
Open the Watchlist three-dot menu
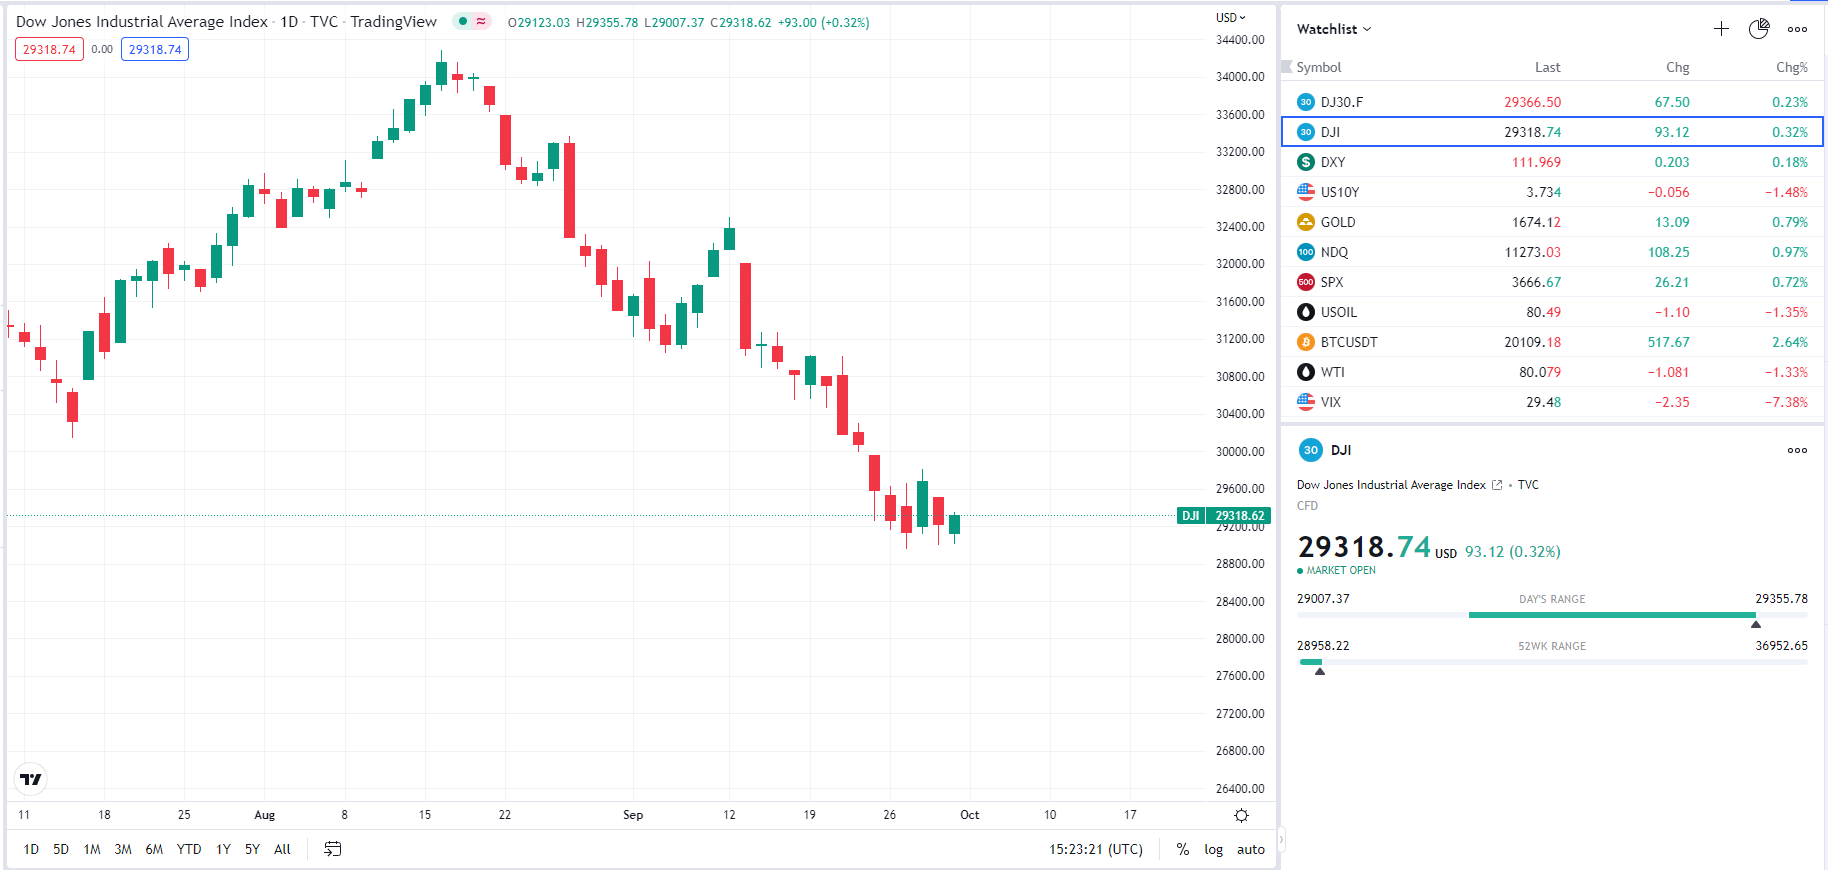click(x=1797, y=29)
